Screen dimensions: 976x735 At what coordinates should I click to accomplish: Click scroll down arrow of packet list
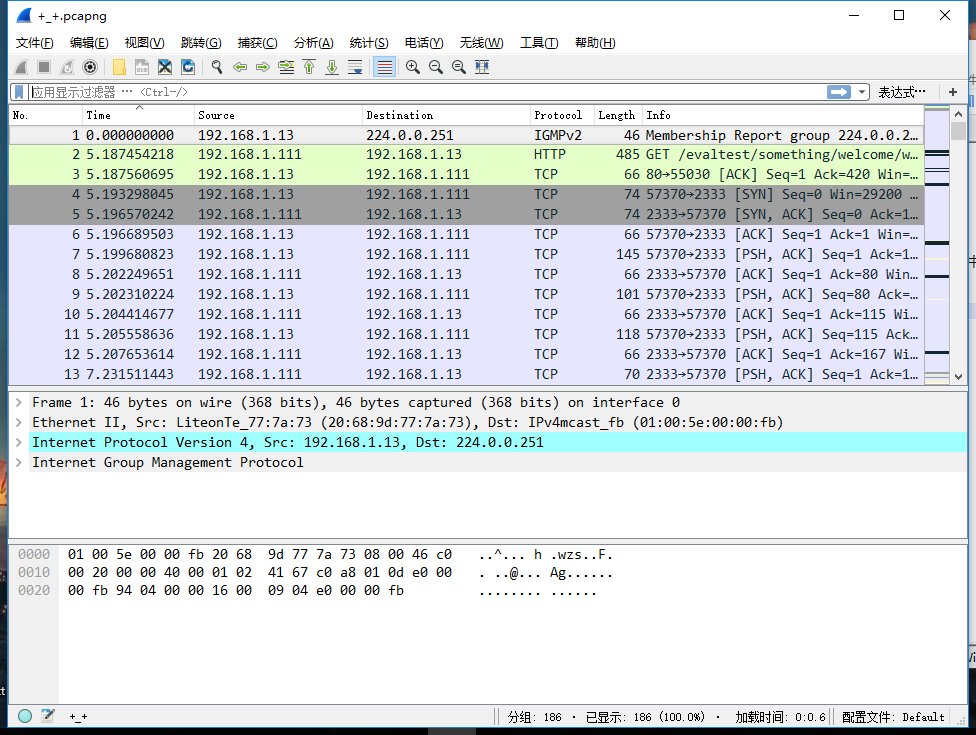click(x=958, y=377)
